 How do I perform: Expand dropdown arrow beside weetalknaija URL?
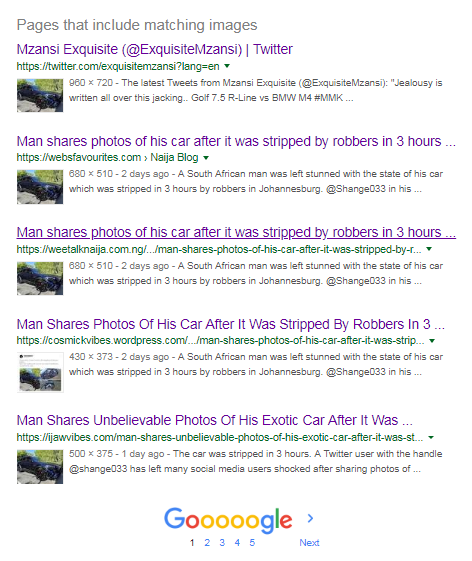429,249
